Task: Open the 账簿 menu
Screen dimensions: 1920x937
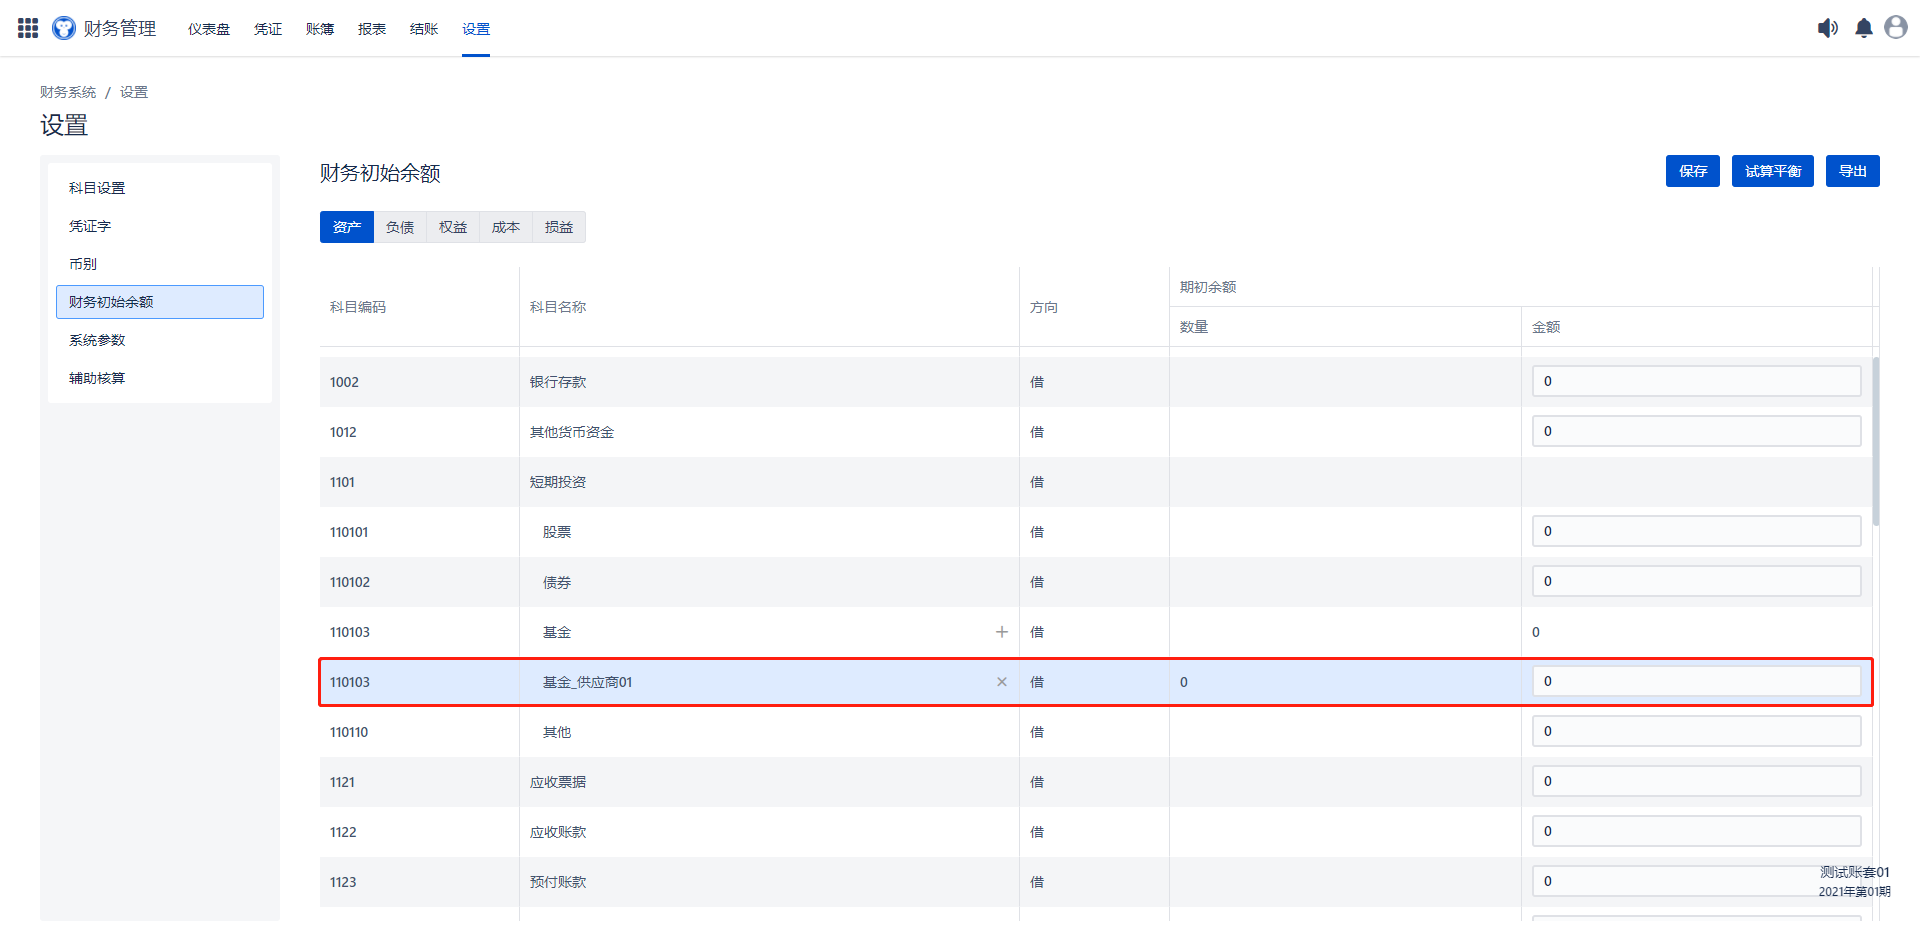Action: point(320,29)
